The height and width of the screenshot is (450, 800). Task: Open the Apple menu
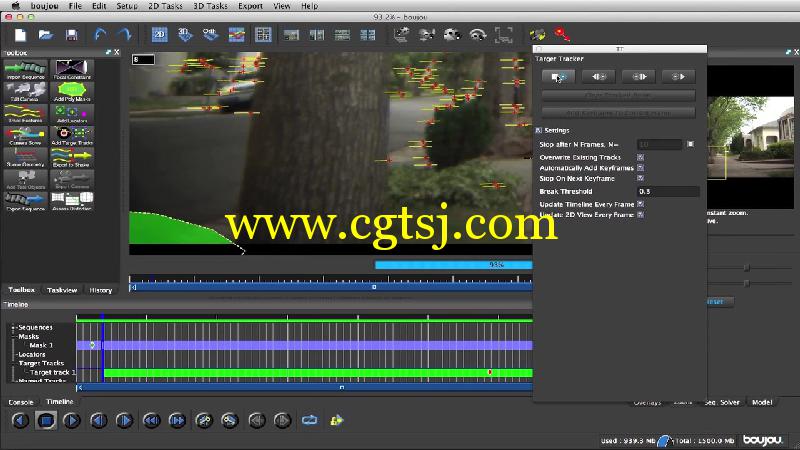pos(15,6)
